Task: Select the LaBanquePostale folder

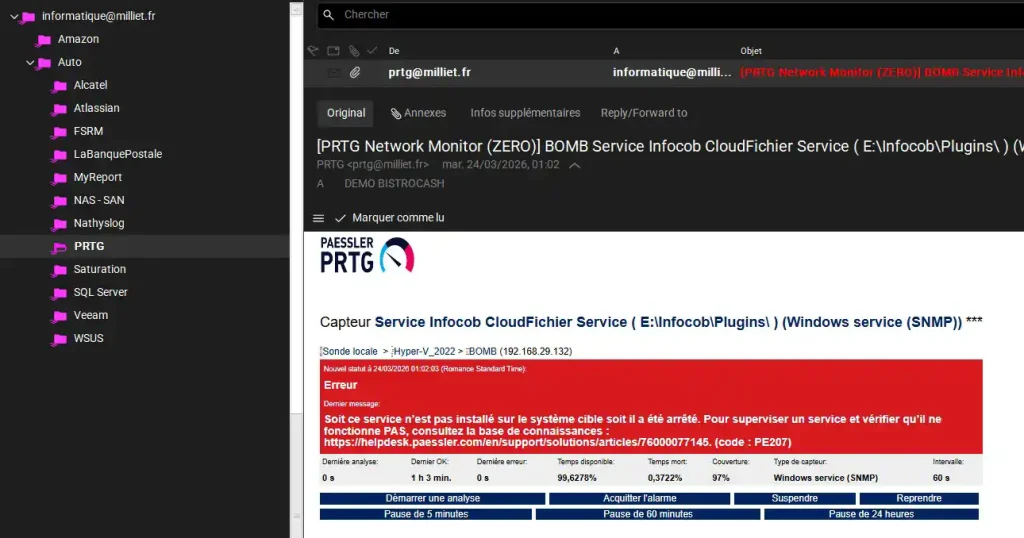Action: coord(118,154)
